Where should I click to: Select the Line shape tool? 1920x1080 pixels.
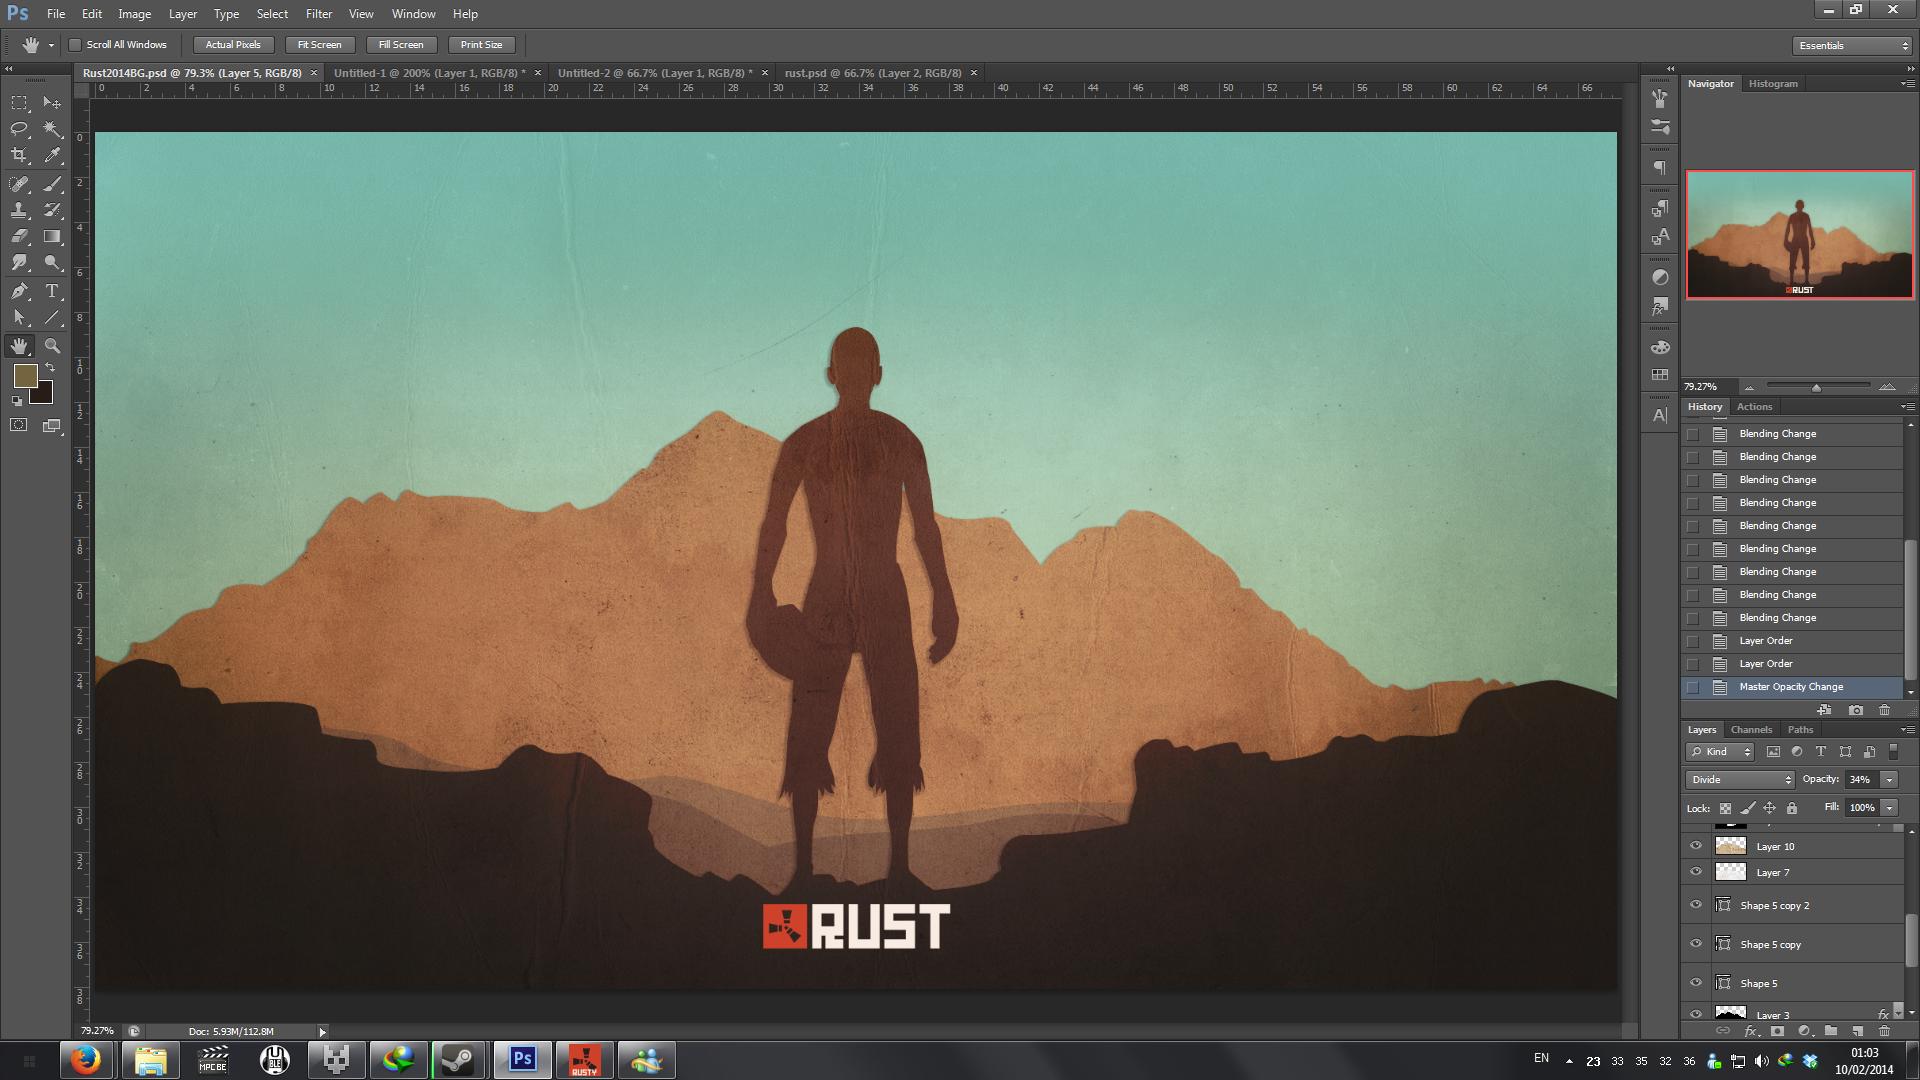(52, 318)
